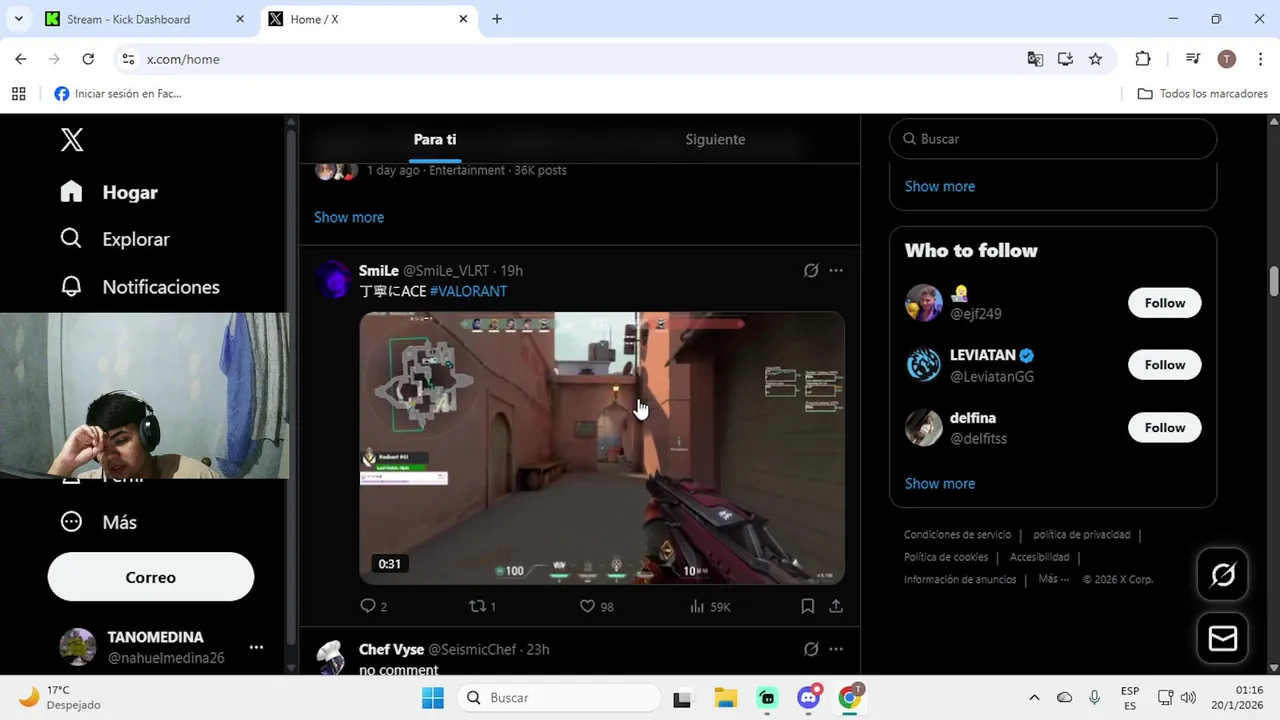1280x720 pixels.
Task: Open política de privacidad link
Action: click(1082, 535)
